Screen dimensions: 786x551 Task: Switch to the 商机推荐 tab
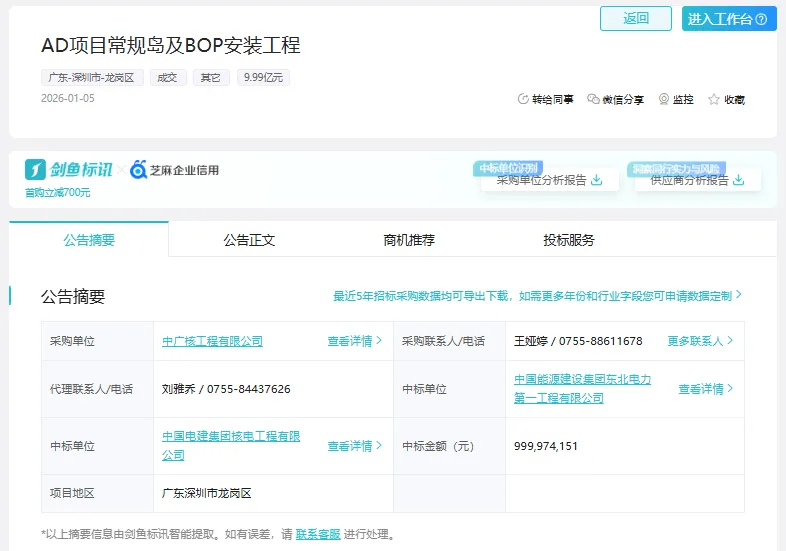pyautogui.click(x=409, y=240)
